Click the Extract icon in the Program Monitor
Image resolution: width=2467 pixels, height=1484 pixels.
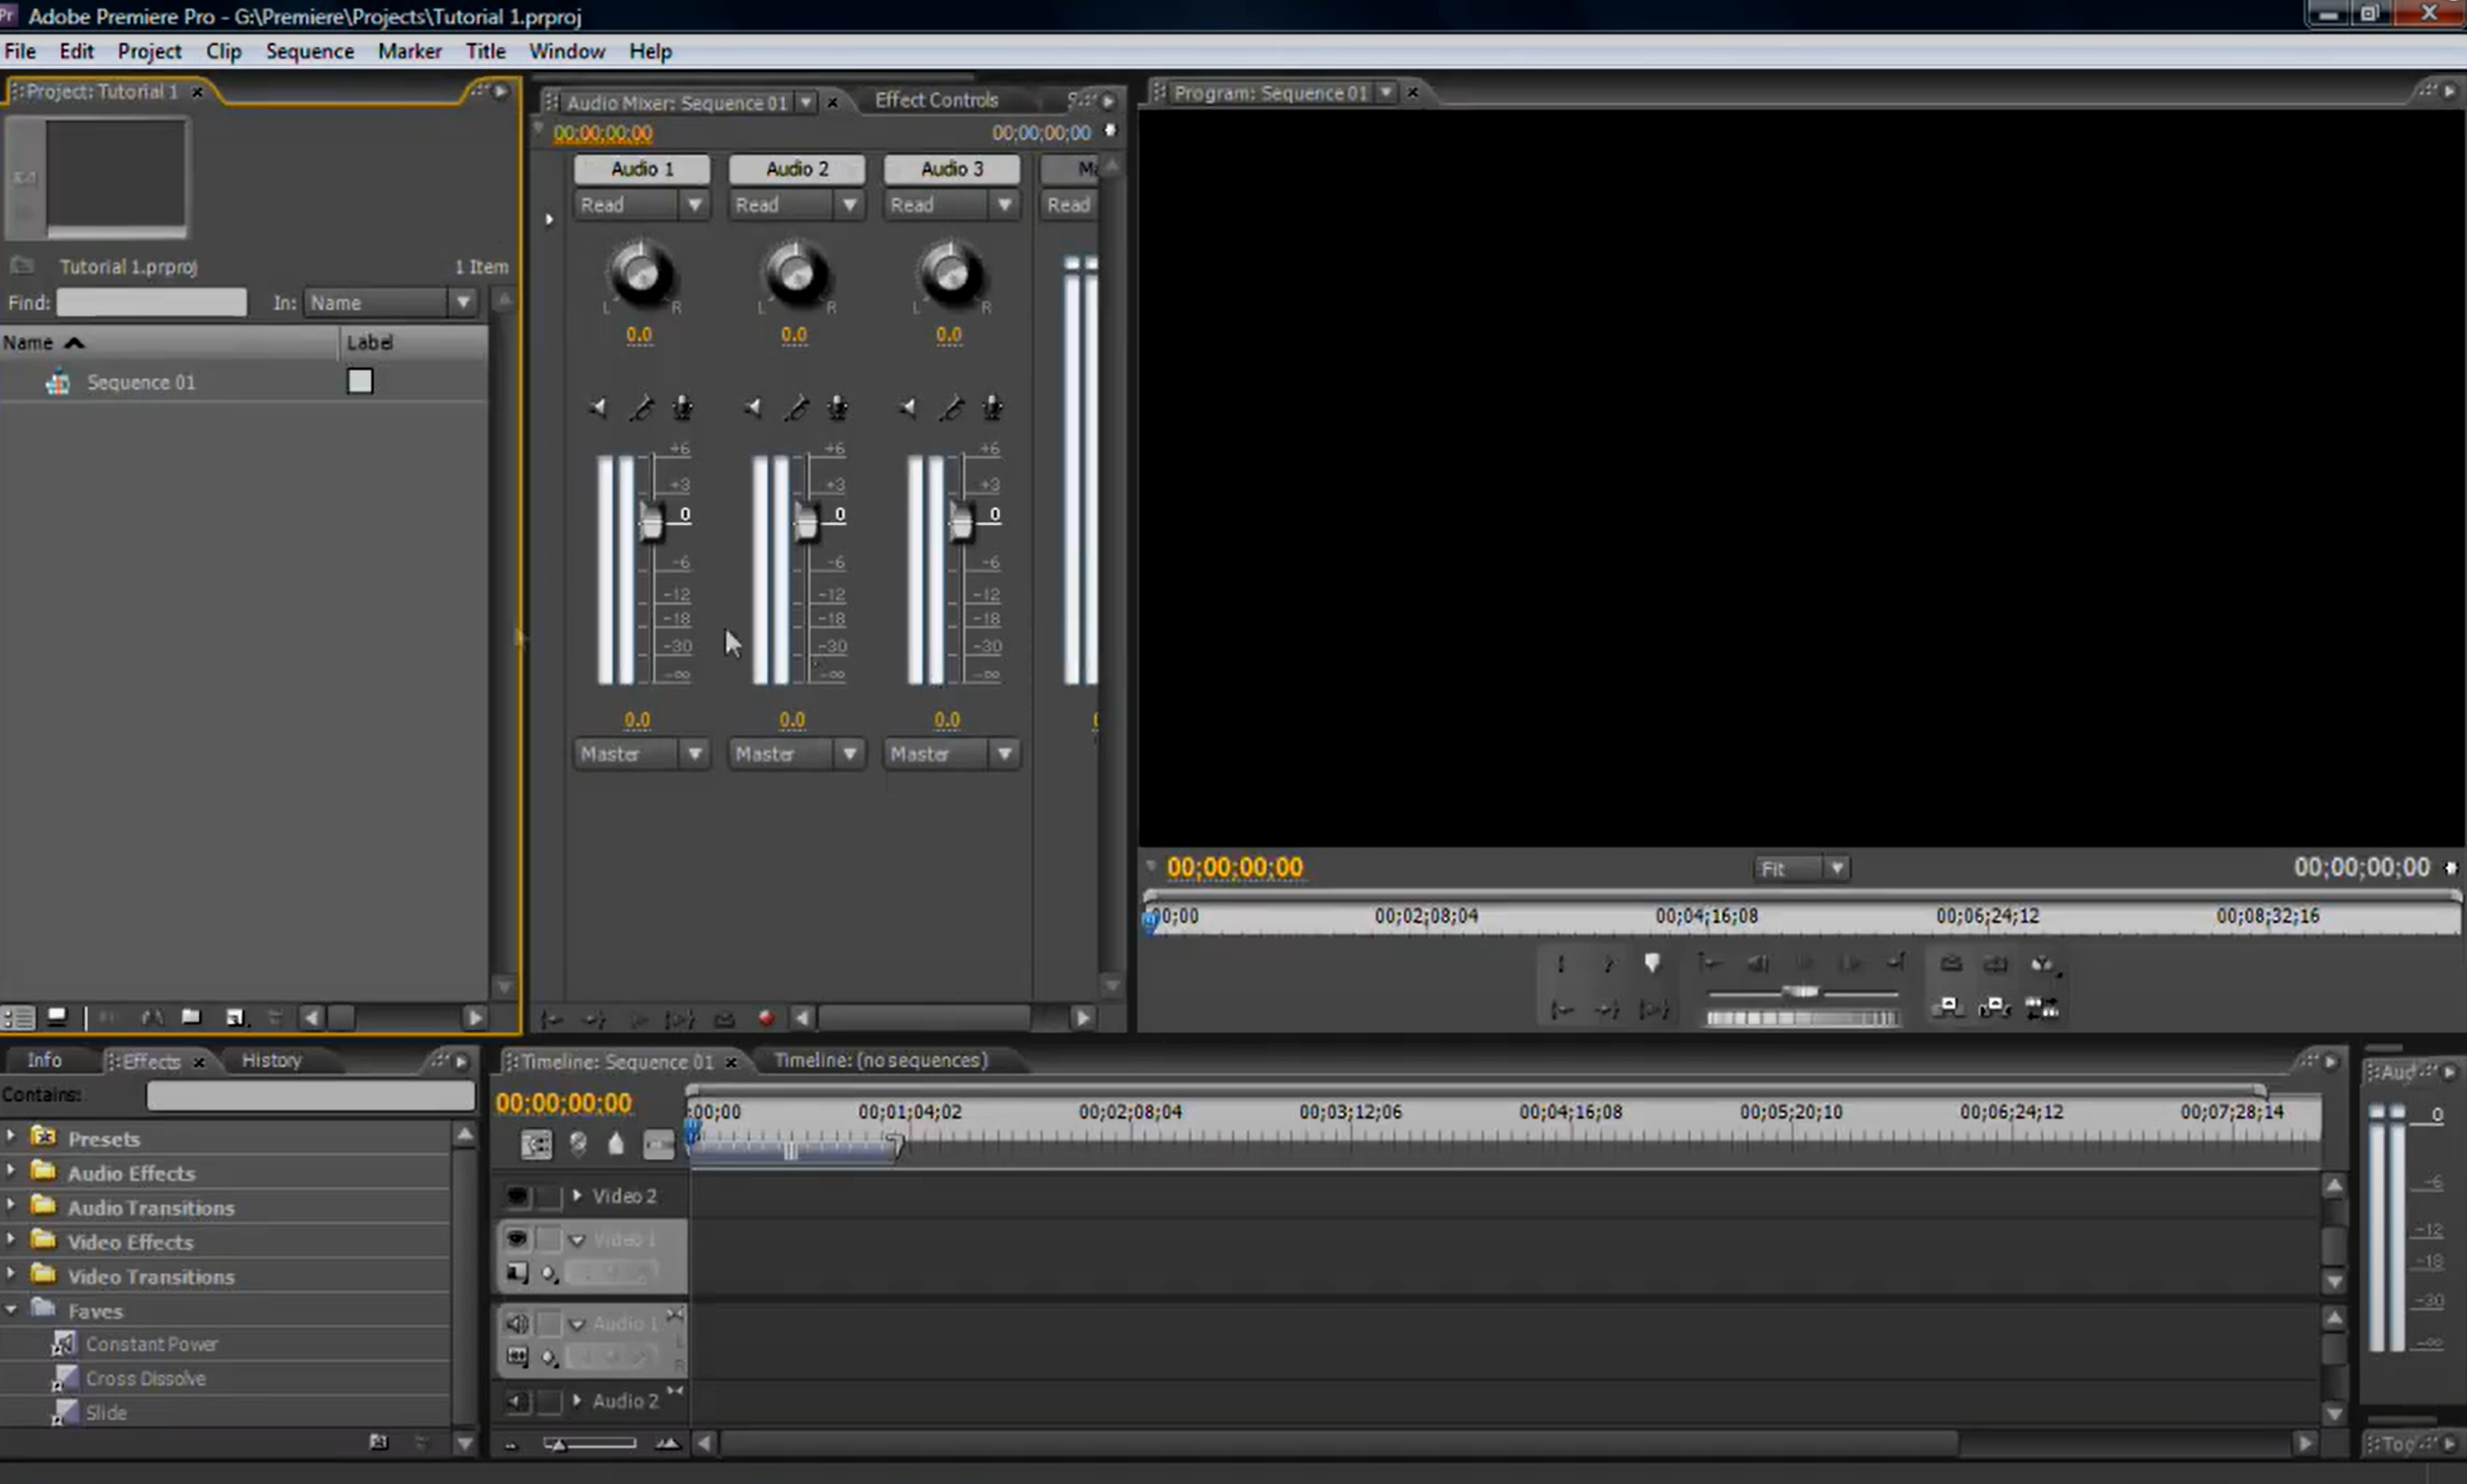click(1995, 1009)
